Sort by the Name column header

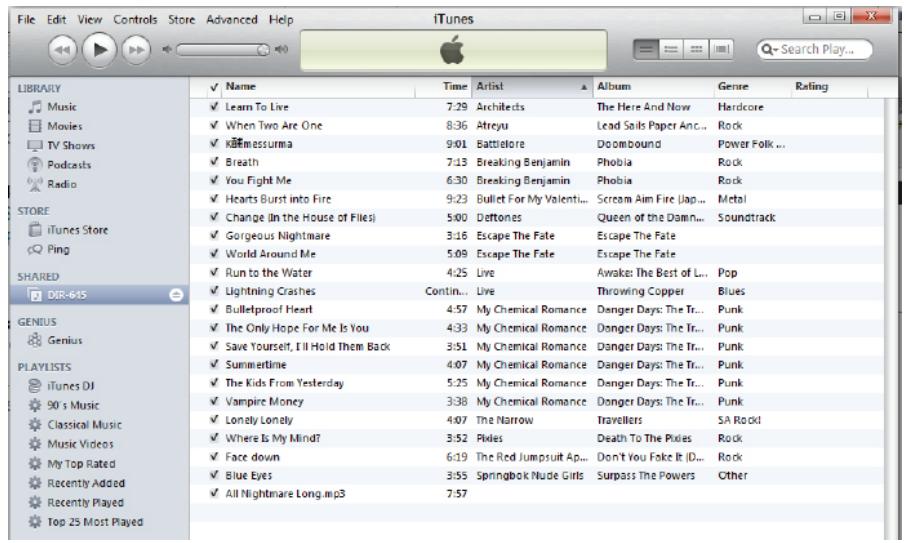click(317, 87)
